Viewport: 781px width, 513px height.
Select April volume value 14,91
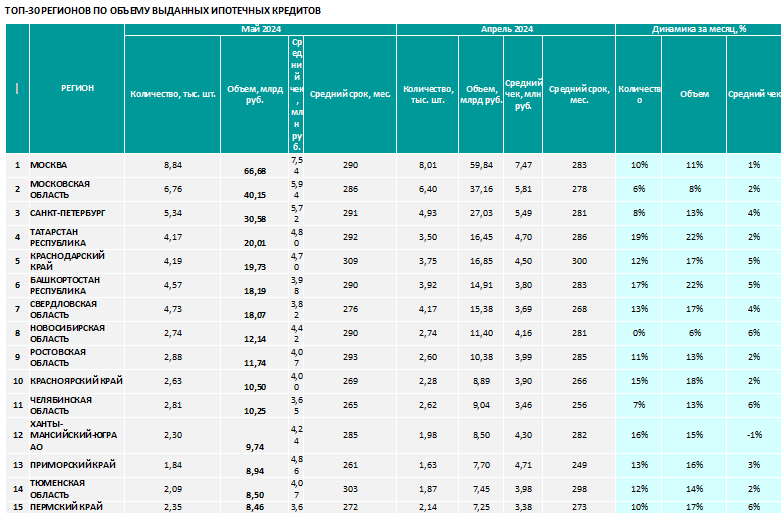coord(481,285)
